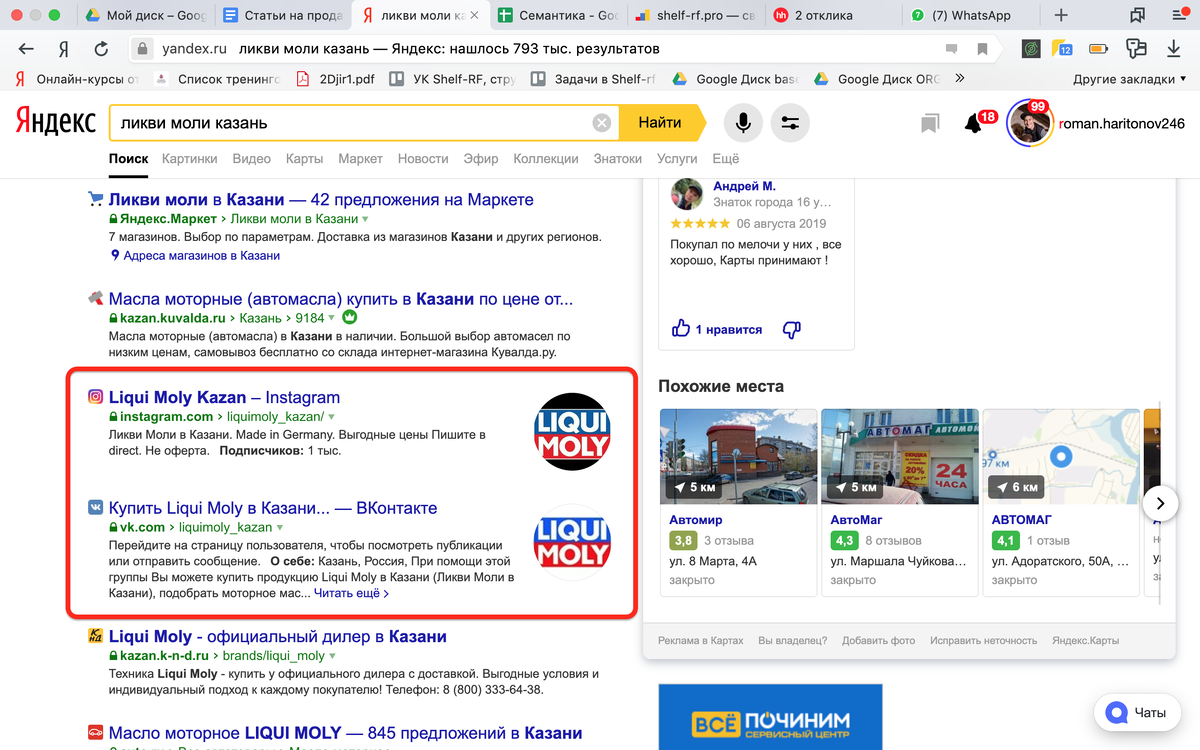Screen dimensions: 1200x750
Task: Open Добавить фото link
Action: tap(878, 640)
